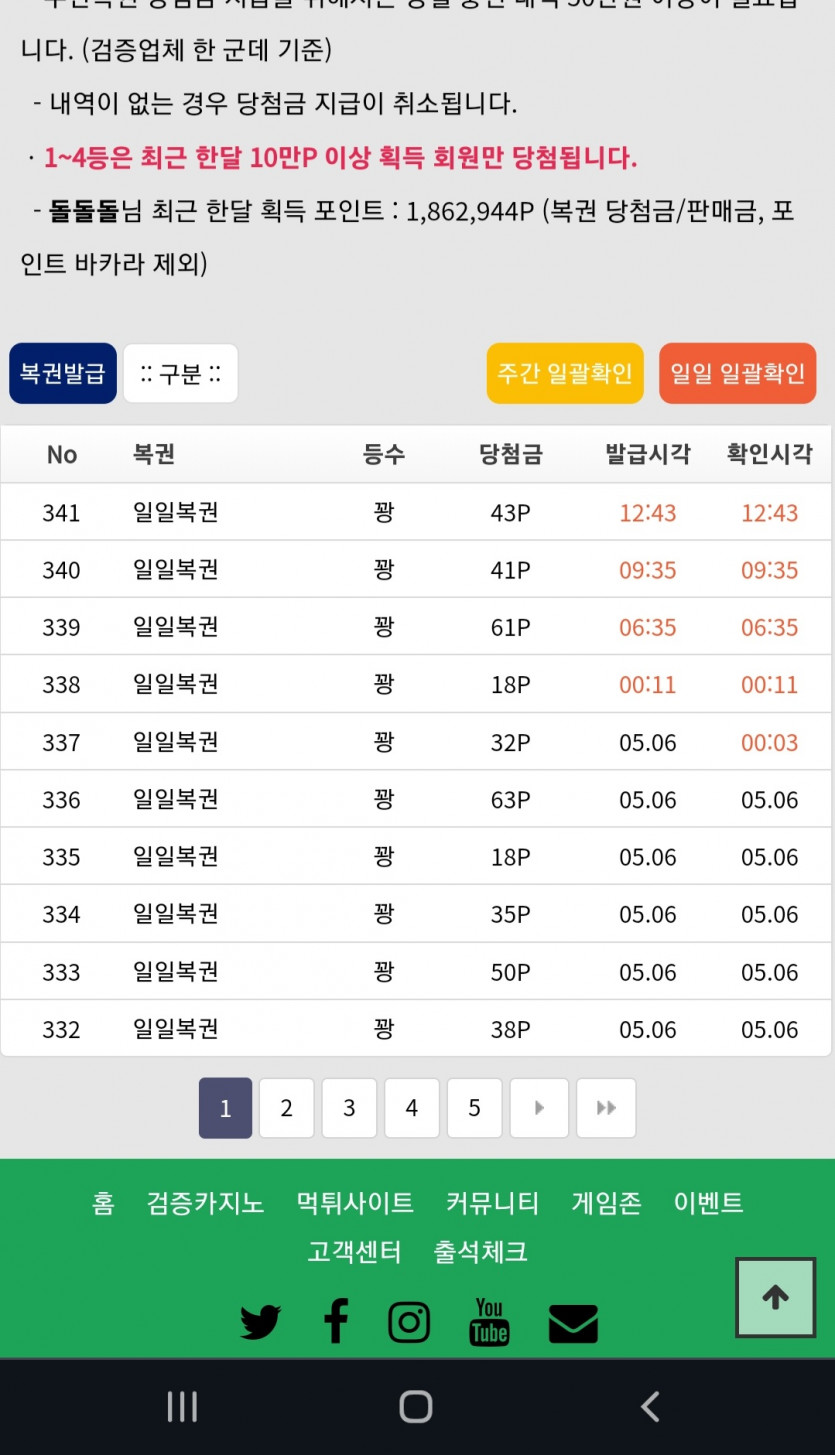Go to page 5 of results

474,1108
